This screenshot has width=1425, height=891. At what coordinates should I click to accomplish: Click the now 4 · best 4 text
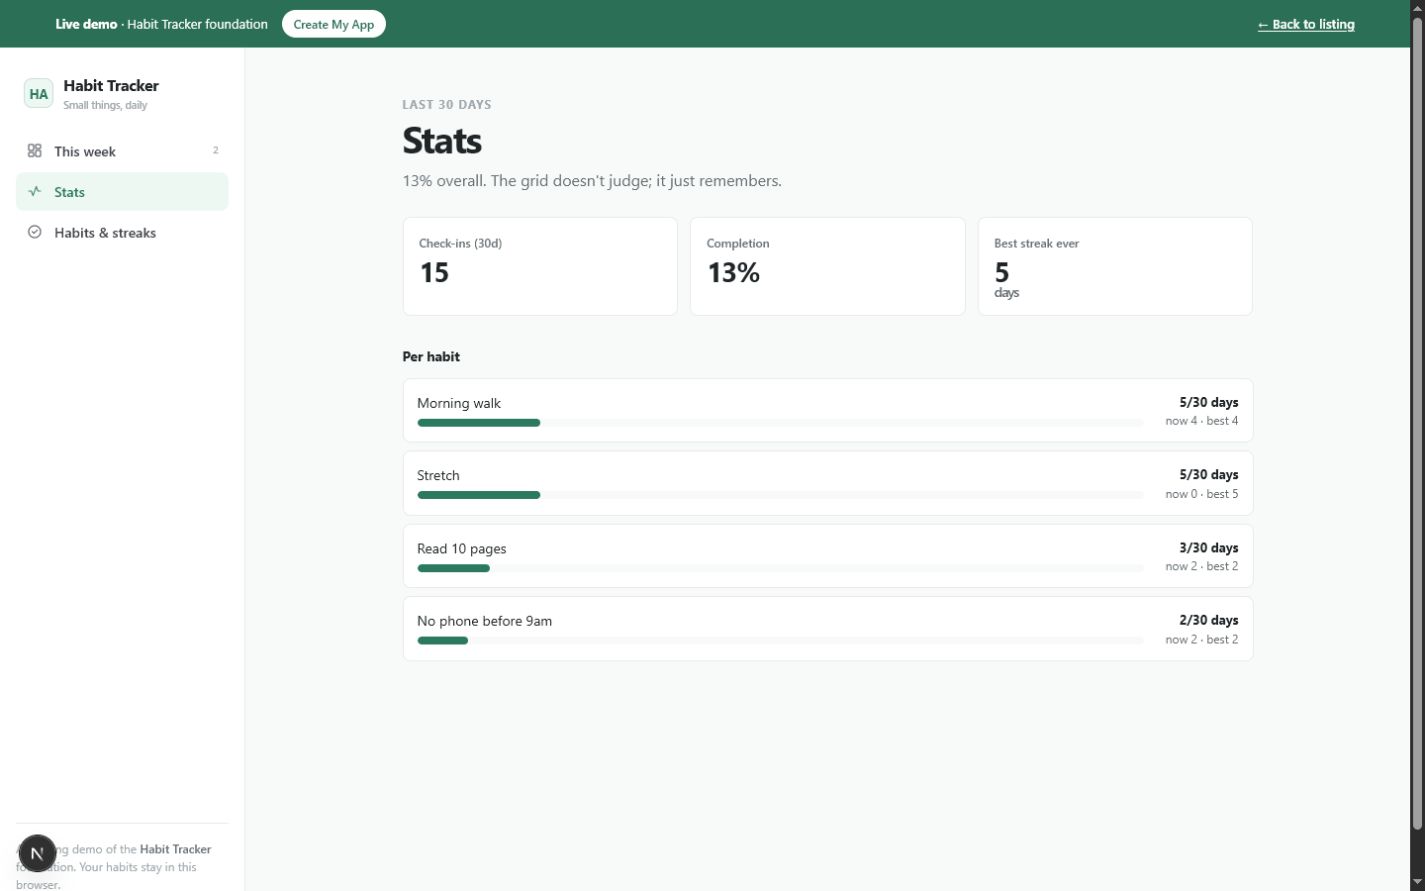(x=1201, y=421)
